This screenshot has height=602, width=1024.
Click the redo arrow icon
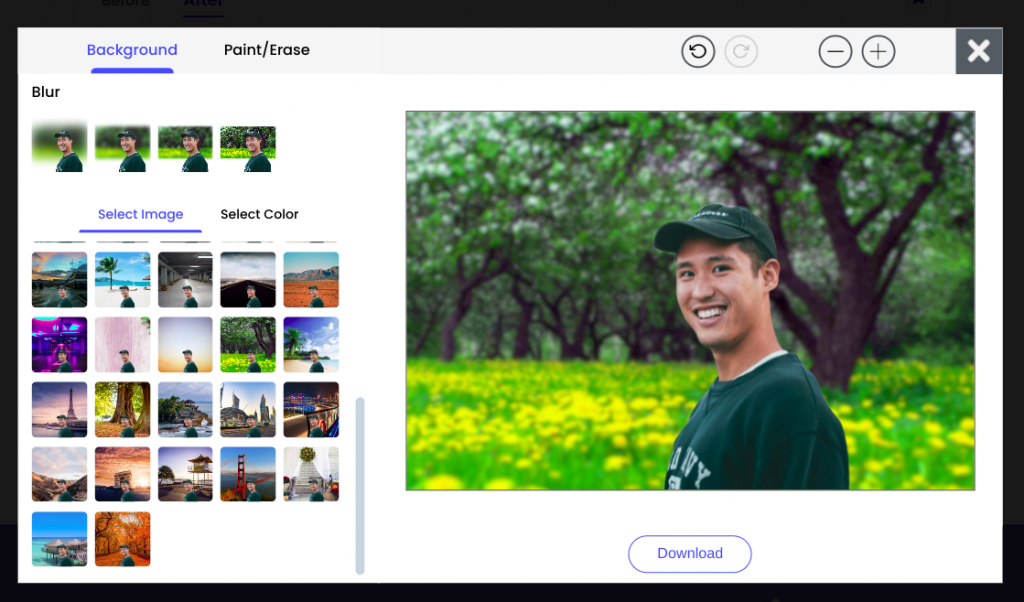741,51
